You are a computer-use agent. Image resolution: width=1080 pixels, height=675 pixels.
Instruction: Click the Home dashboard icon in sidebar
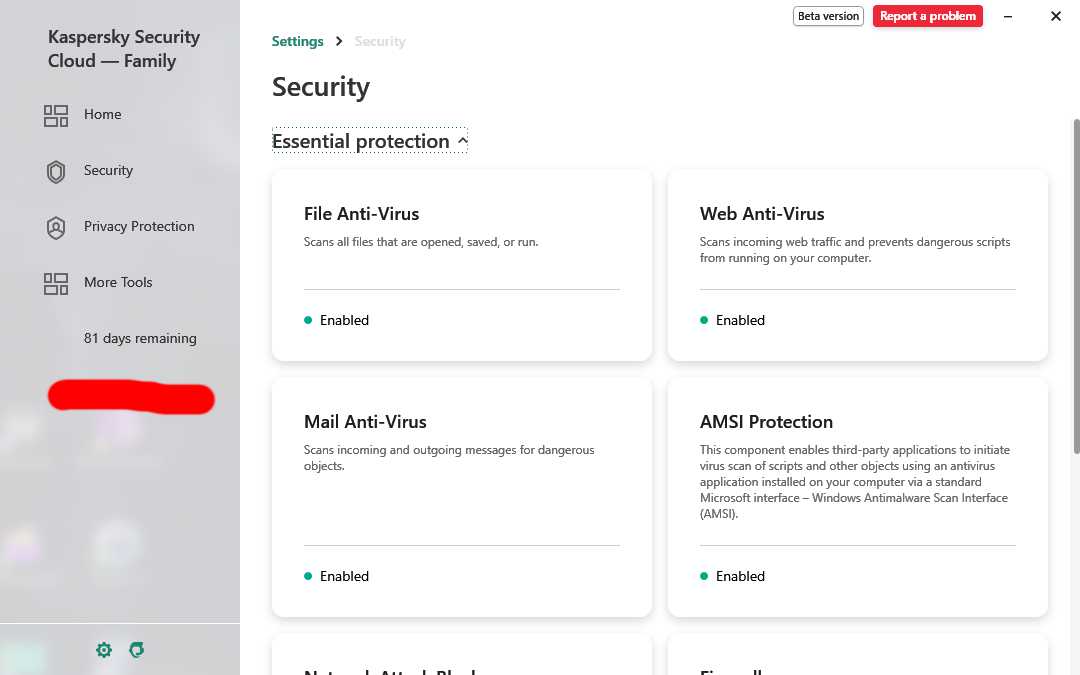coord(56,115)
